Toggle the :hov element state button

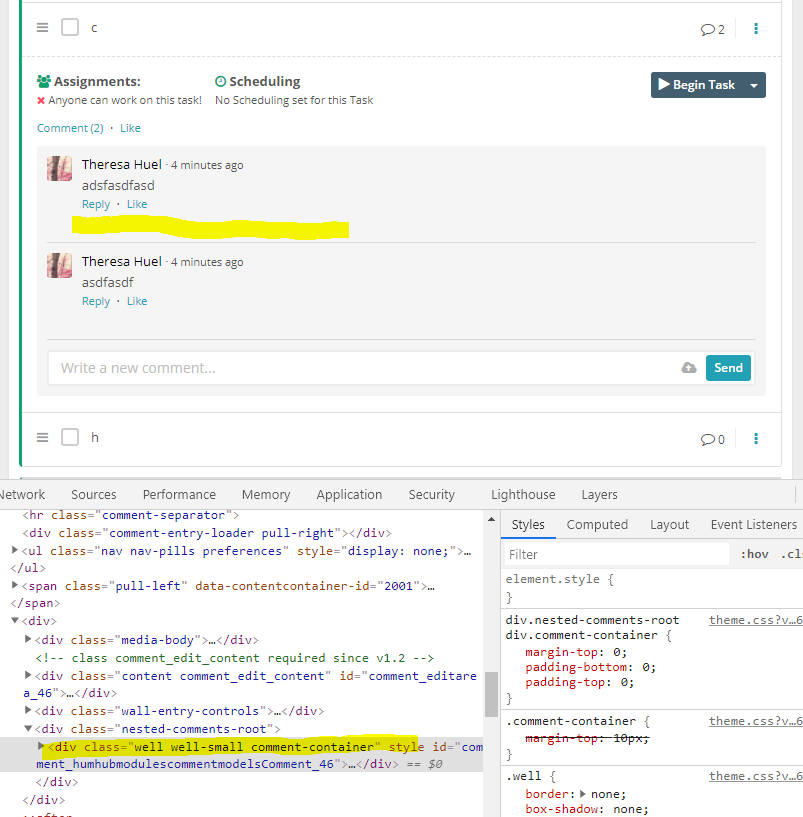click(x=754, y=554)
